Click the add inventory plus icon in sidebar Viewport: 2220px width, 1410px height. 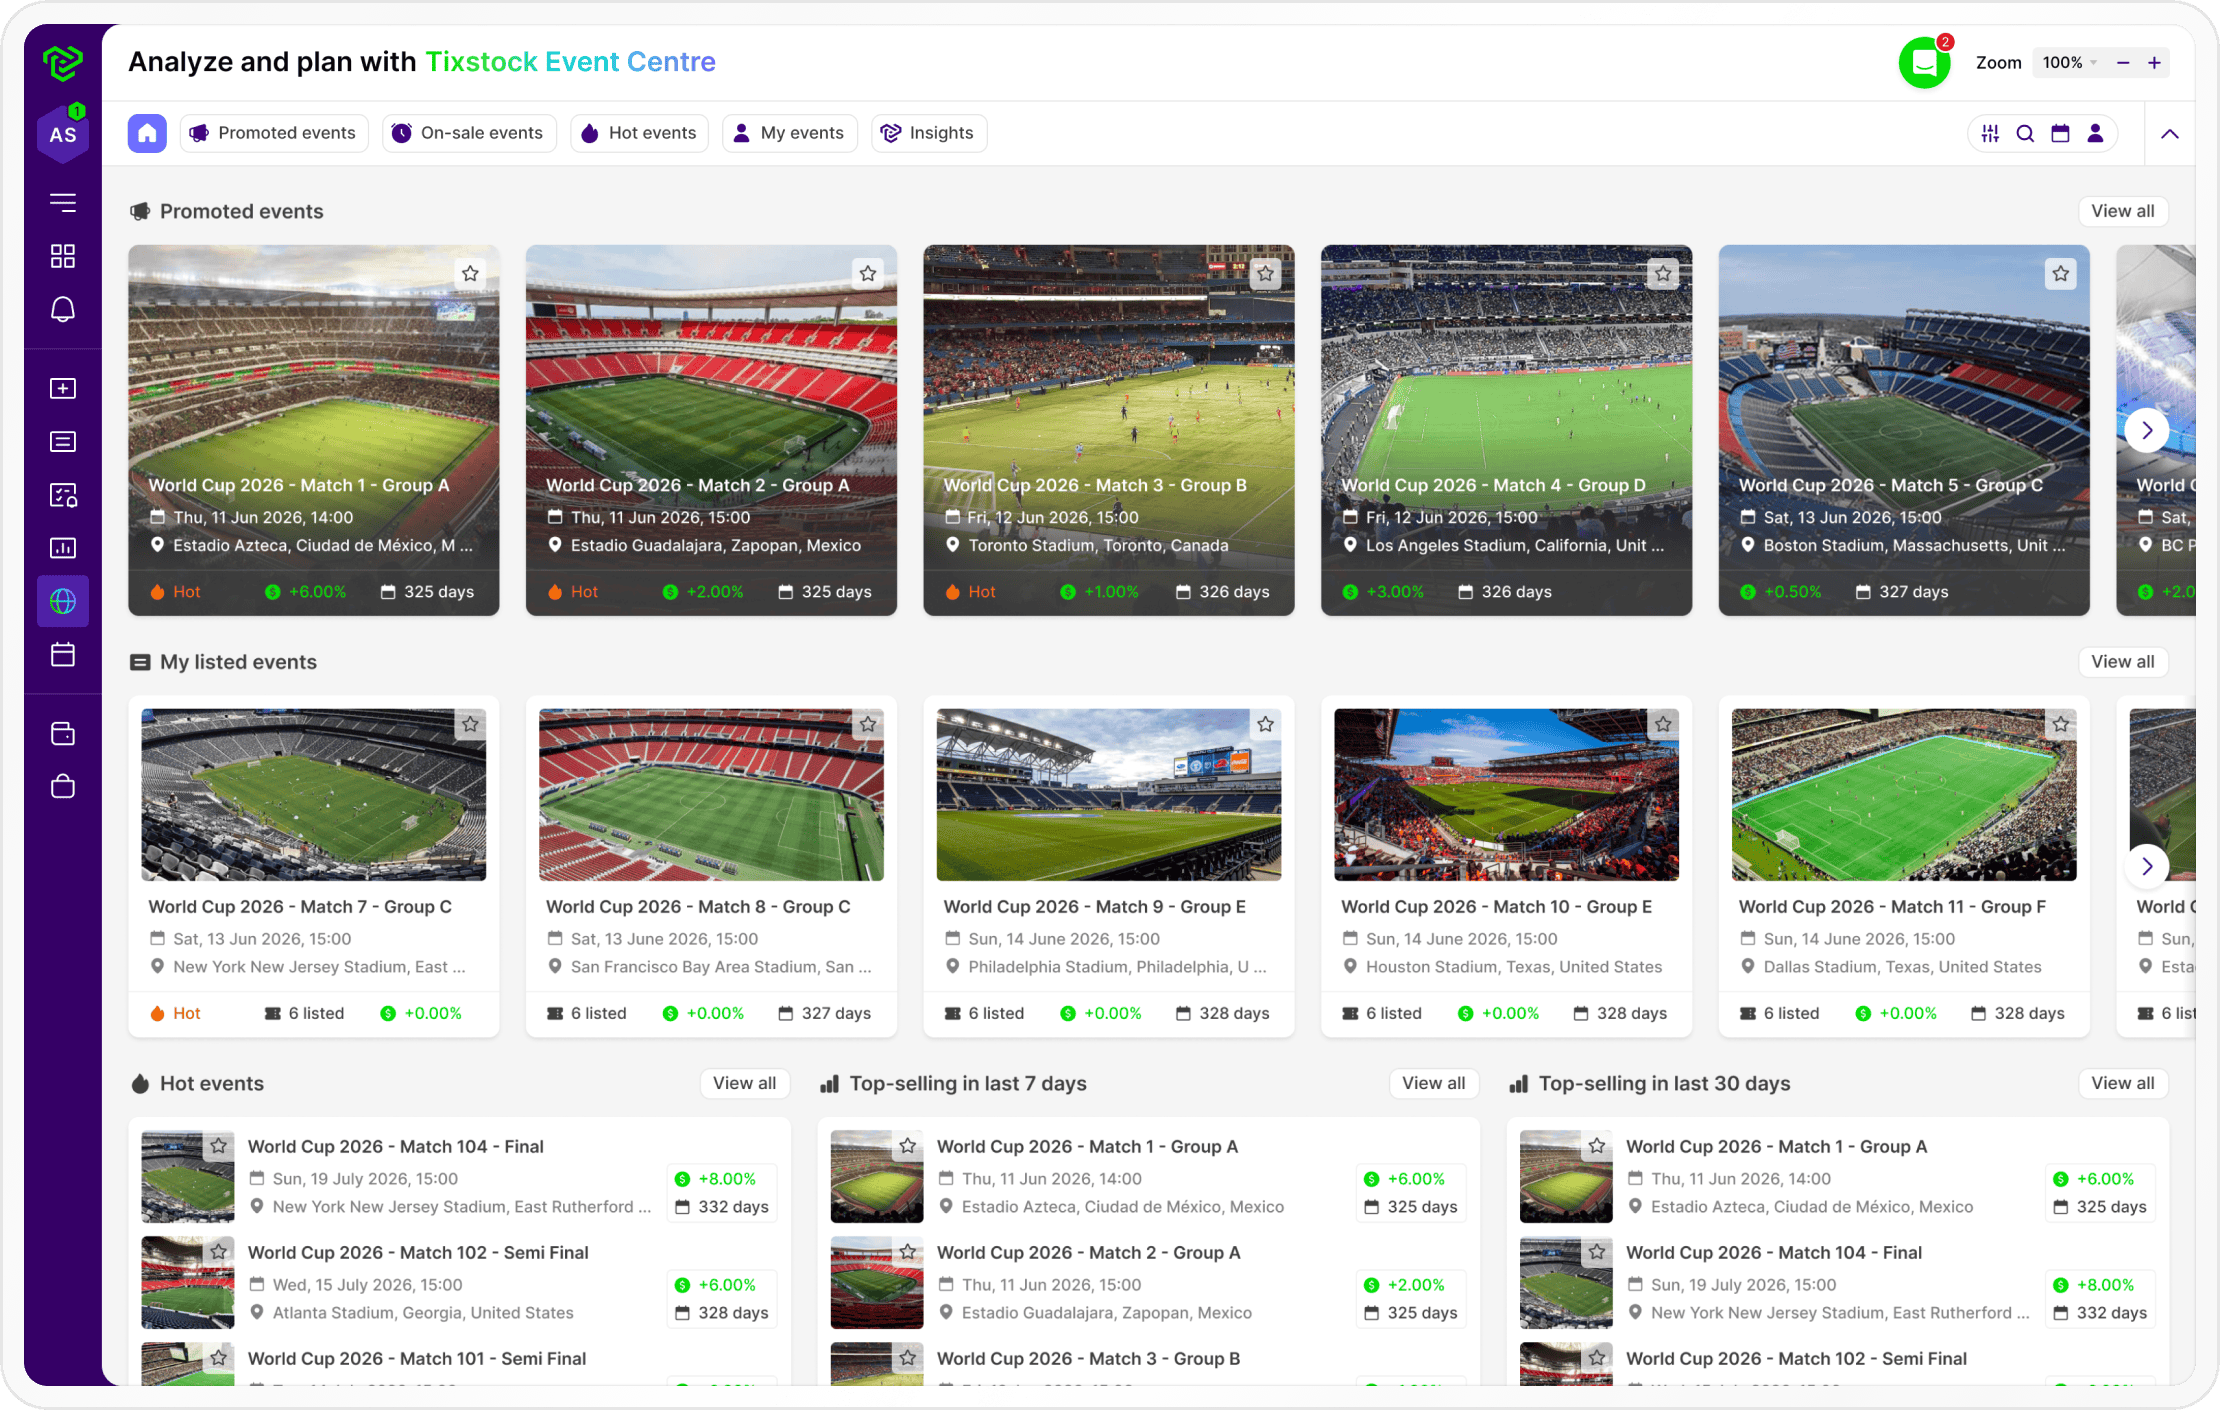(x=63, y=388)
